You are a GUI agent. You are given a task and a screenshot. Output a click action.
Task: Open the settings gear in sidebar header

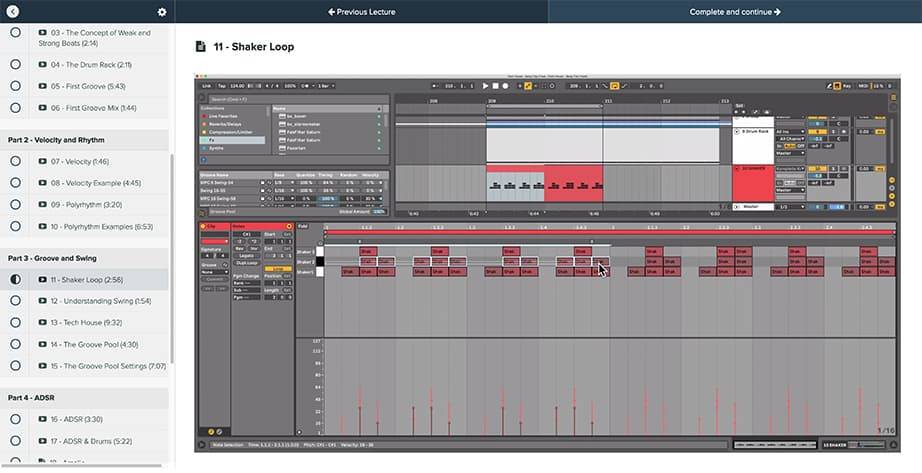[x=162, y=12]
